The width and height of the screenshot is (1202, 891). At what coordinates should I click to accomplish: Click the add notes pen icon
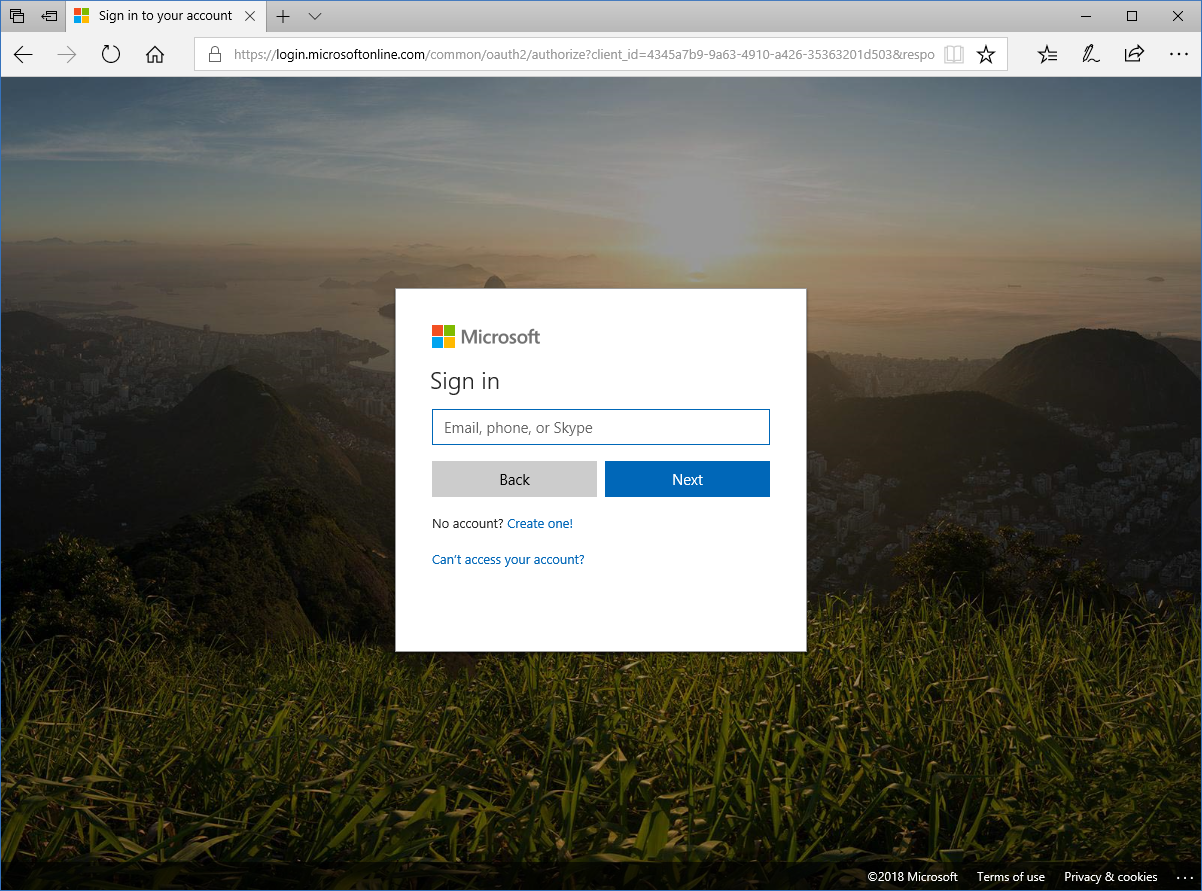1091,54
